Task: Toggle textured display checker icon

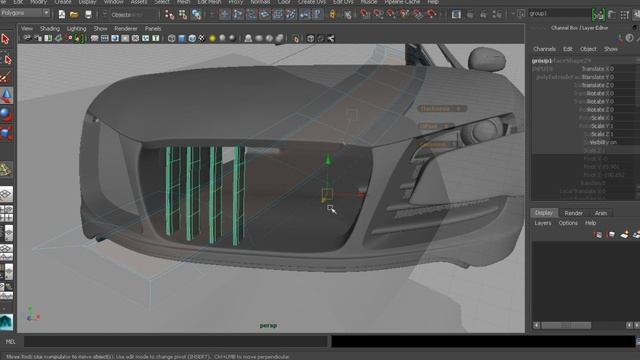Action: click(202, 38)
